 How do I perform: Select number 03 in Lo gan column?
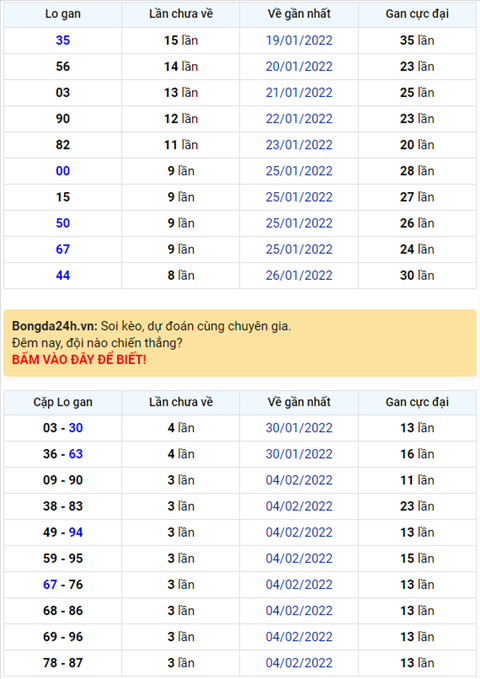[63, 93]
